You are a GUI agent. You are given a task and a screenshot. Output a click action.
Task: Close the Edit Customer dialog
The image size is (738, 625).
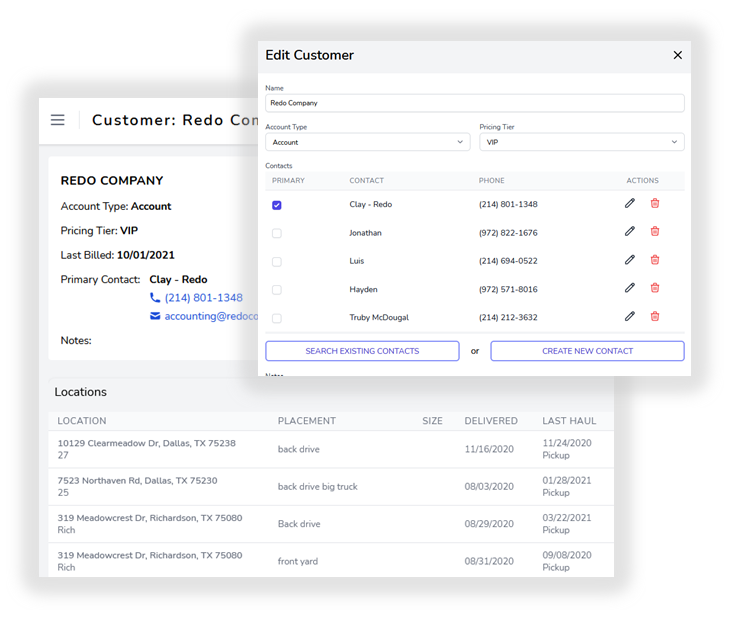pos(677,55)
